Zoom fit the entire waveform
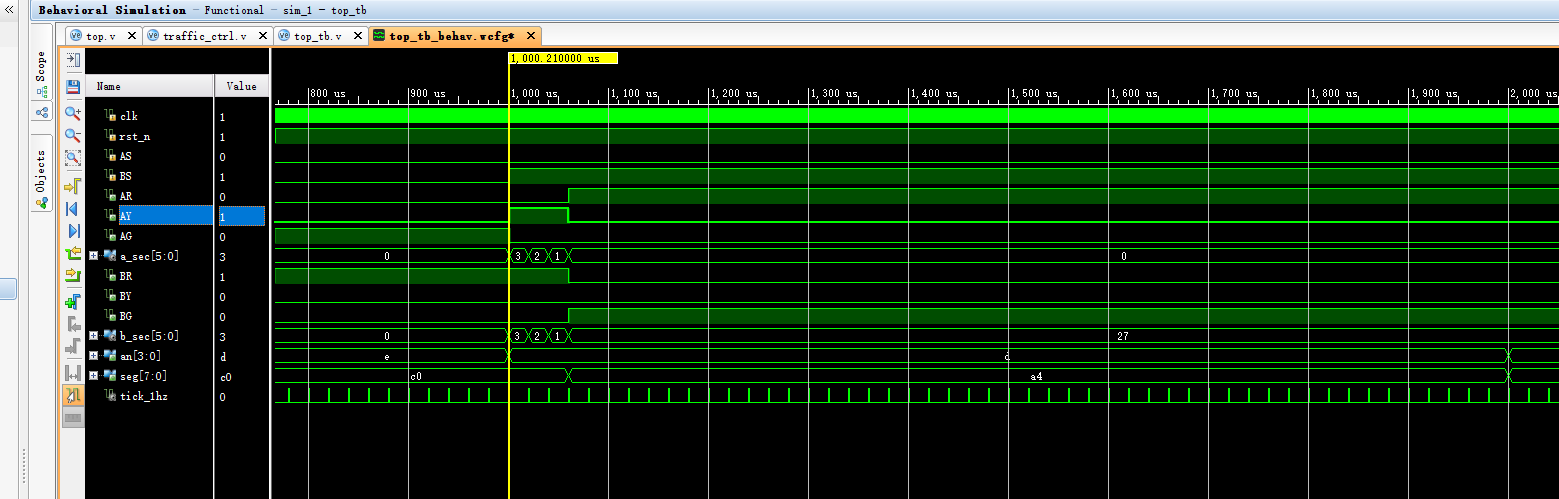 (x=73, y=157)
